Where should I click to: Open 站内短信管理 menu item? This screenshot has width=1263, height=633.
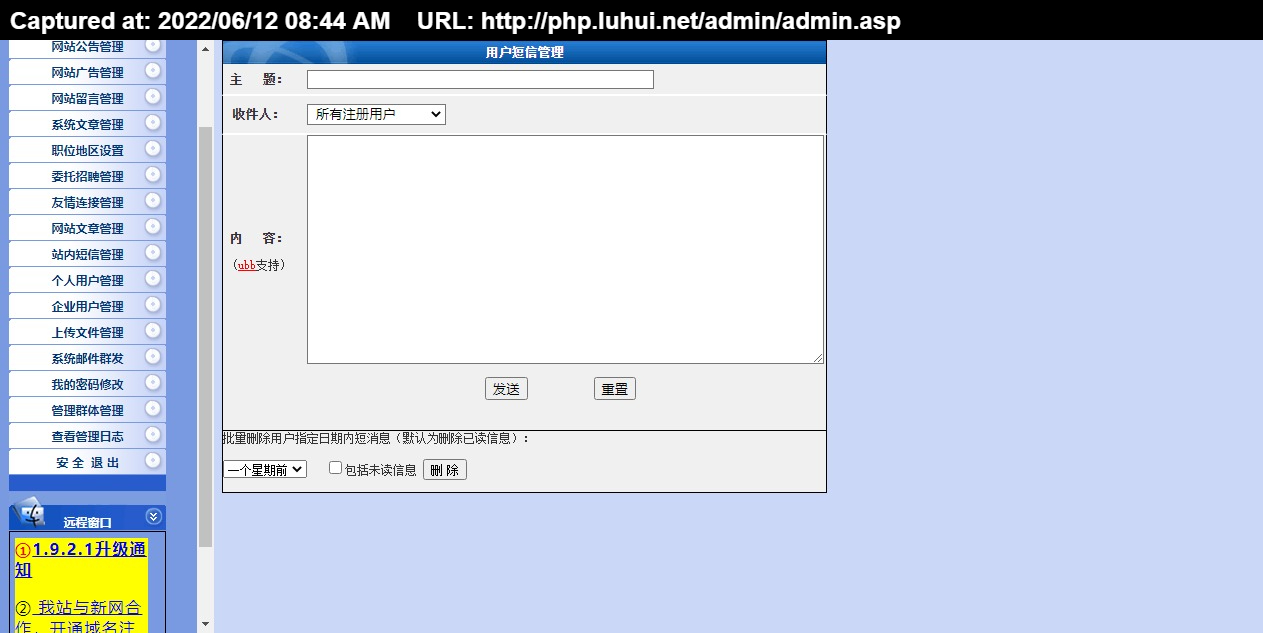[x=87, y=255]
